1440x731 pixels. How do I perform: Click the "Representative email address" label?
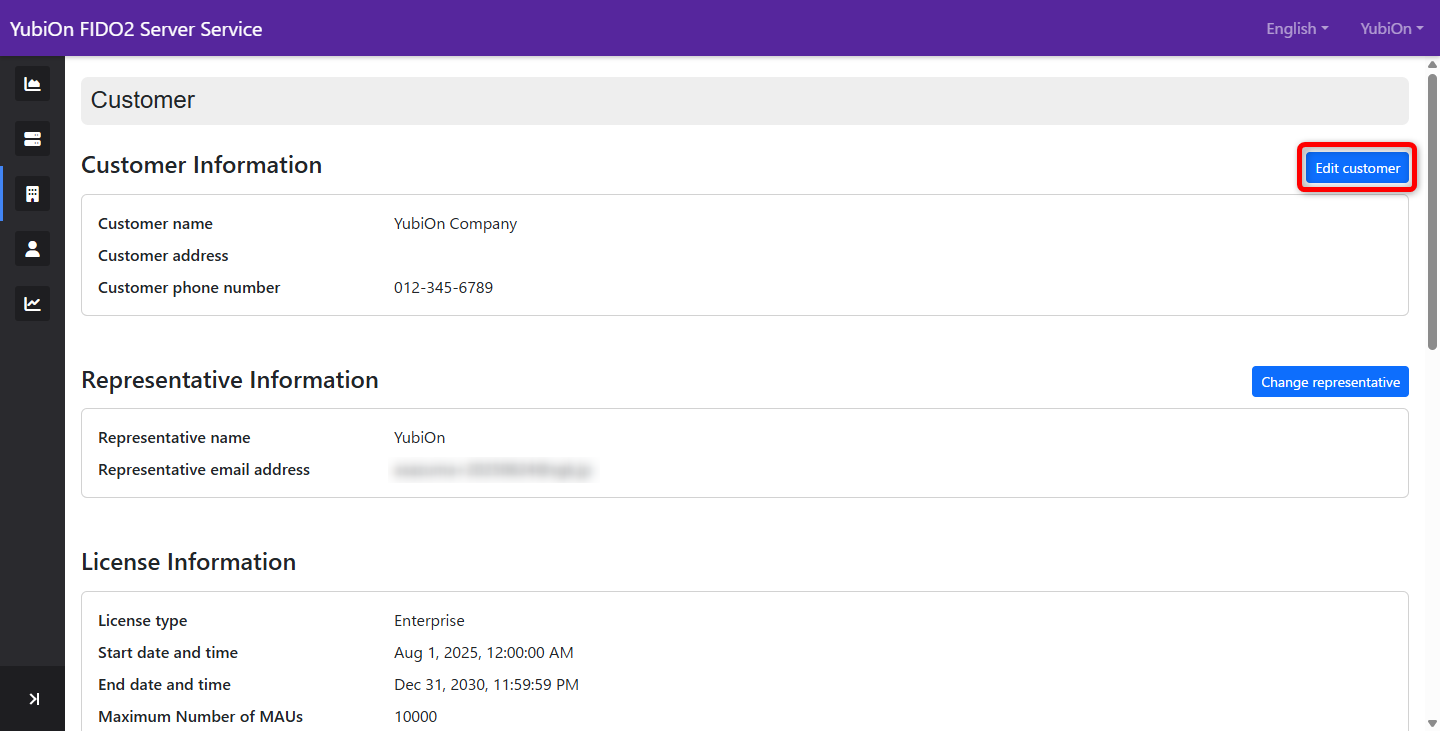(x=204, y=470)
